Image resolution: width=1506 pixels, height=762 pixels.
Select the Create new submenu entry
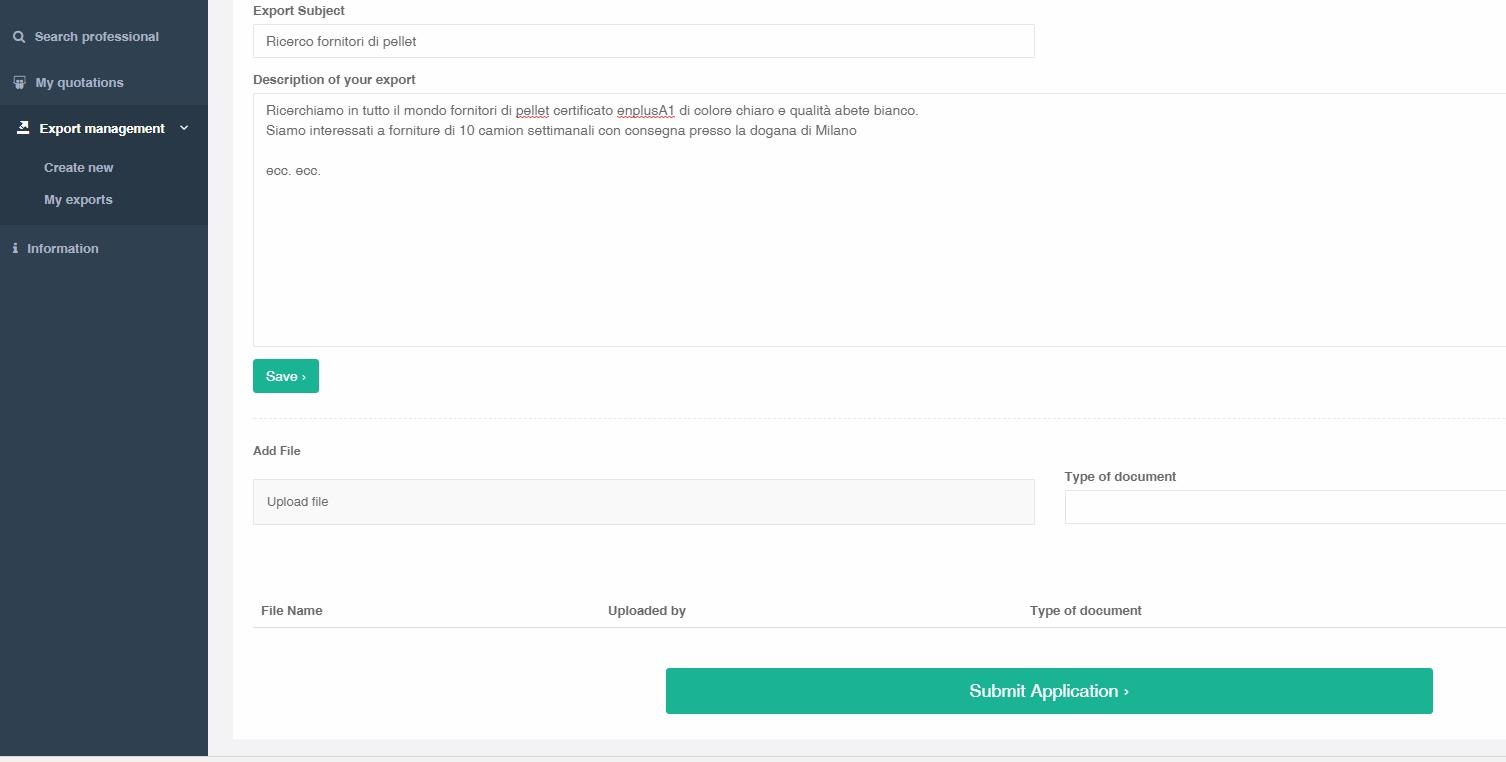click(79, 167)
